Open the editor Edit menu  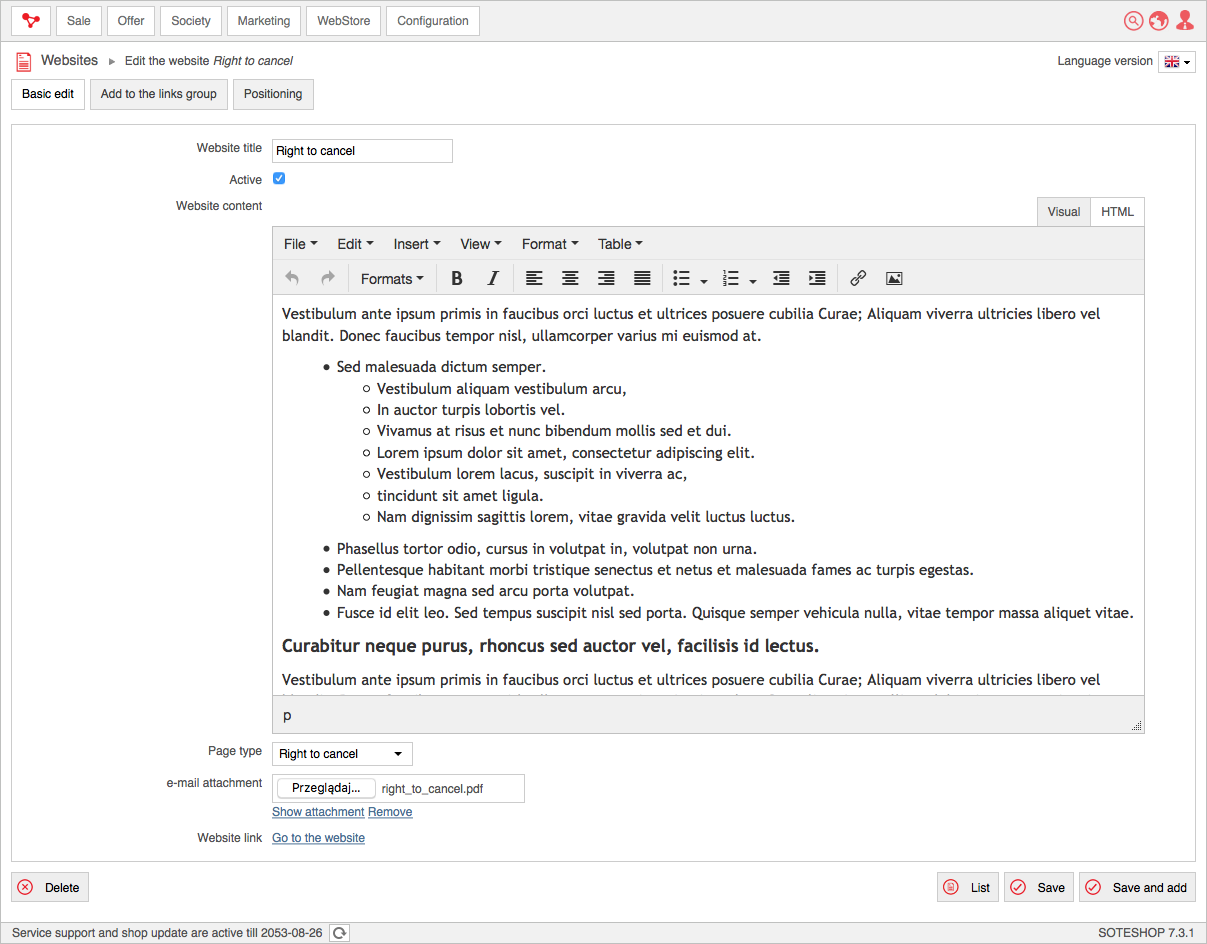(355, 244)
